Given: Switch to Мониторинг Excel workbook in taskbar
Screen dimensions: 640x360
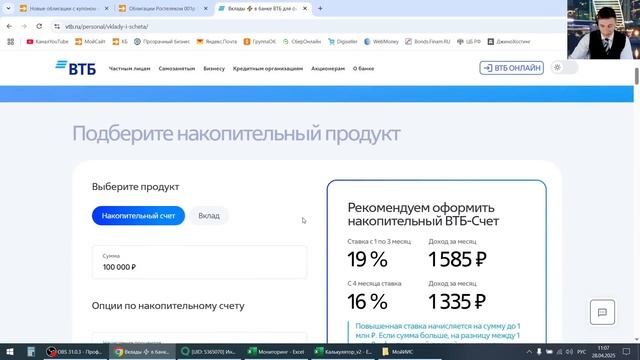Looking at the screenshot, I should point(277,352).
